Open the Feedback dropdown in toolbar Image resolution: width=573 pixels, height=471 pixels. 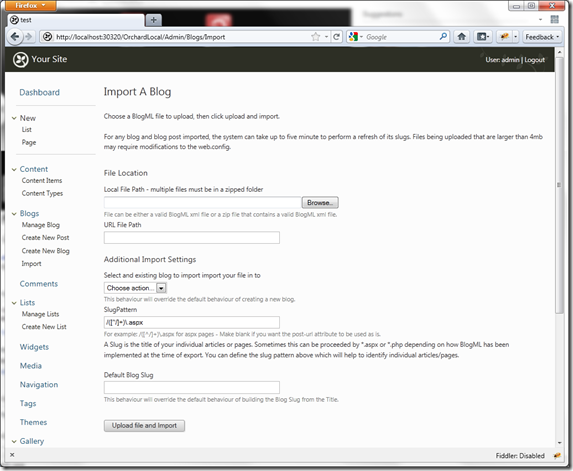click(x=542, y=37)
